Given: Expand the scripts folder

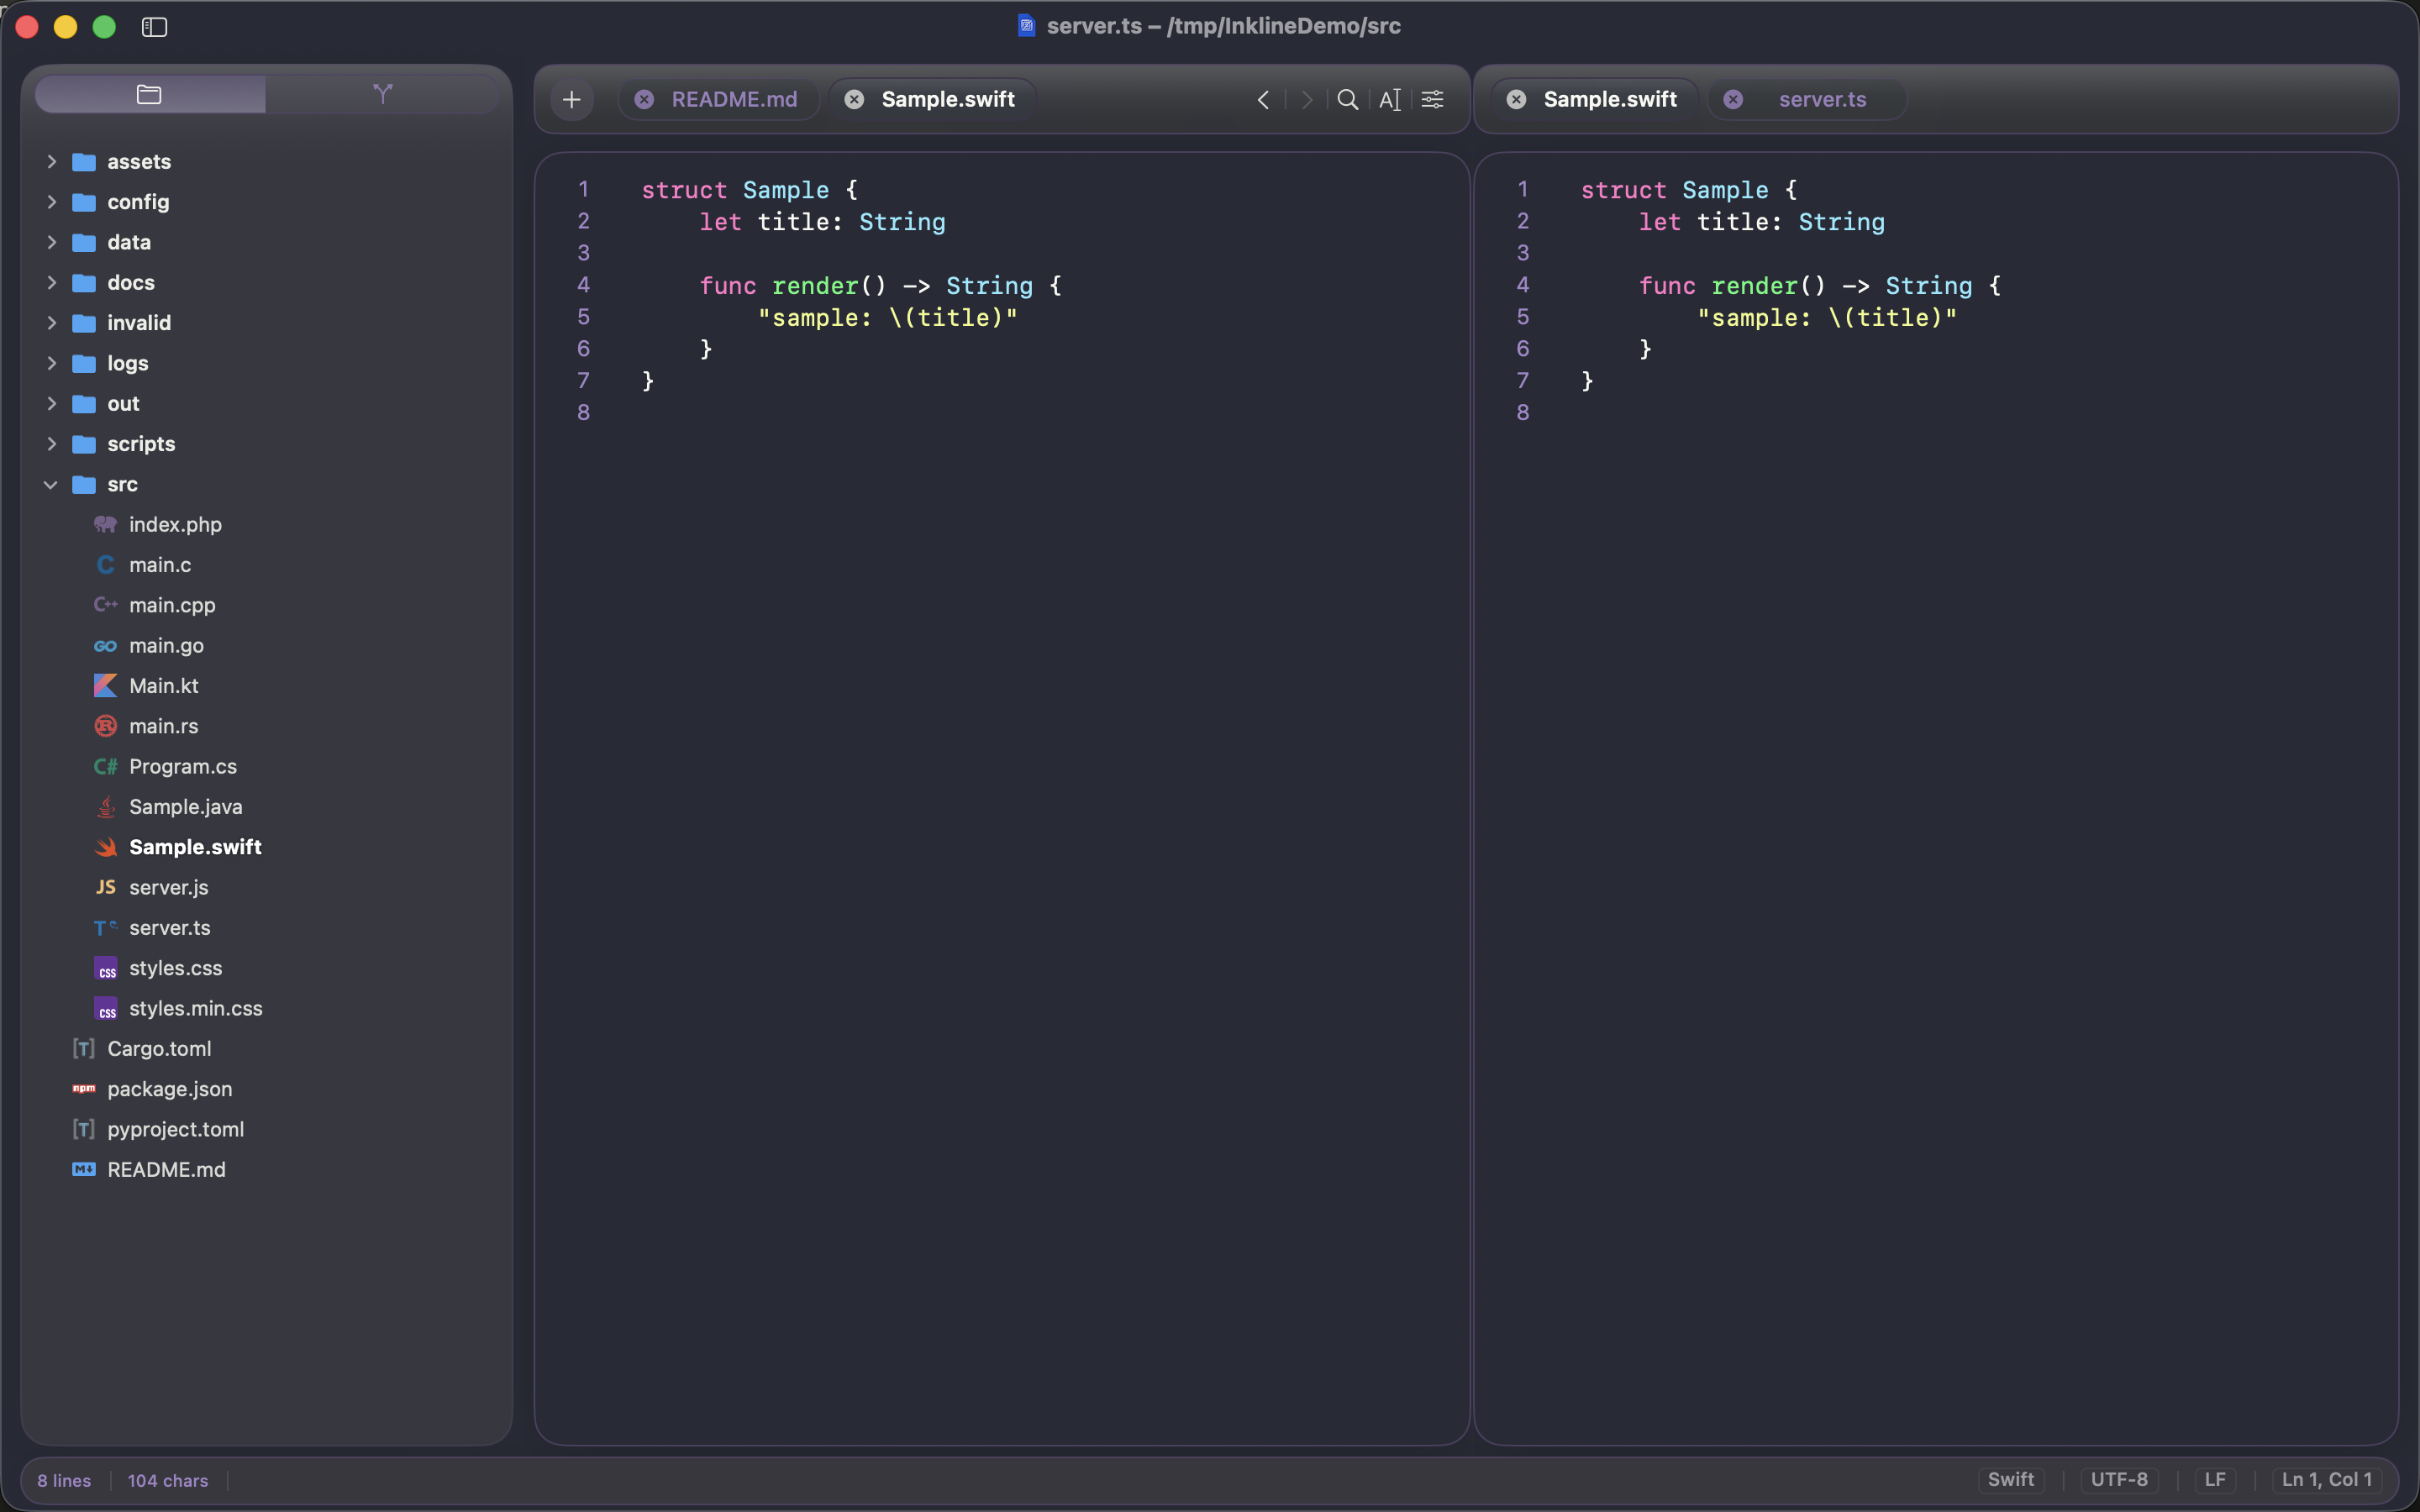Looking at the screenshot, I should [x=51, y=444].
